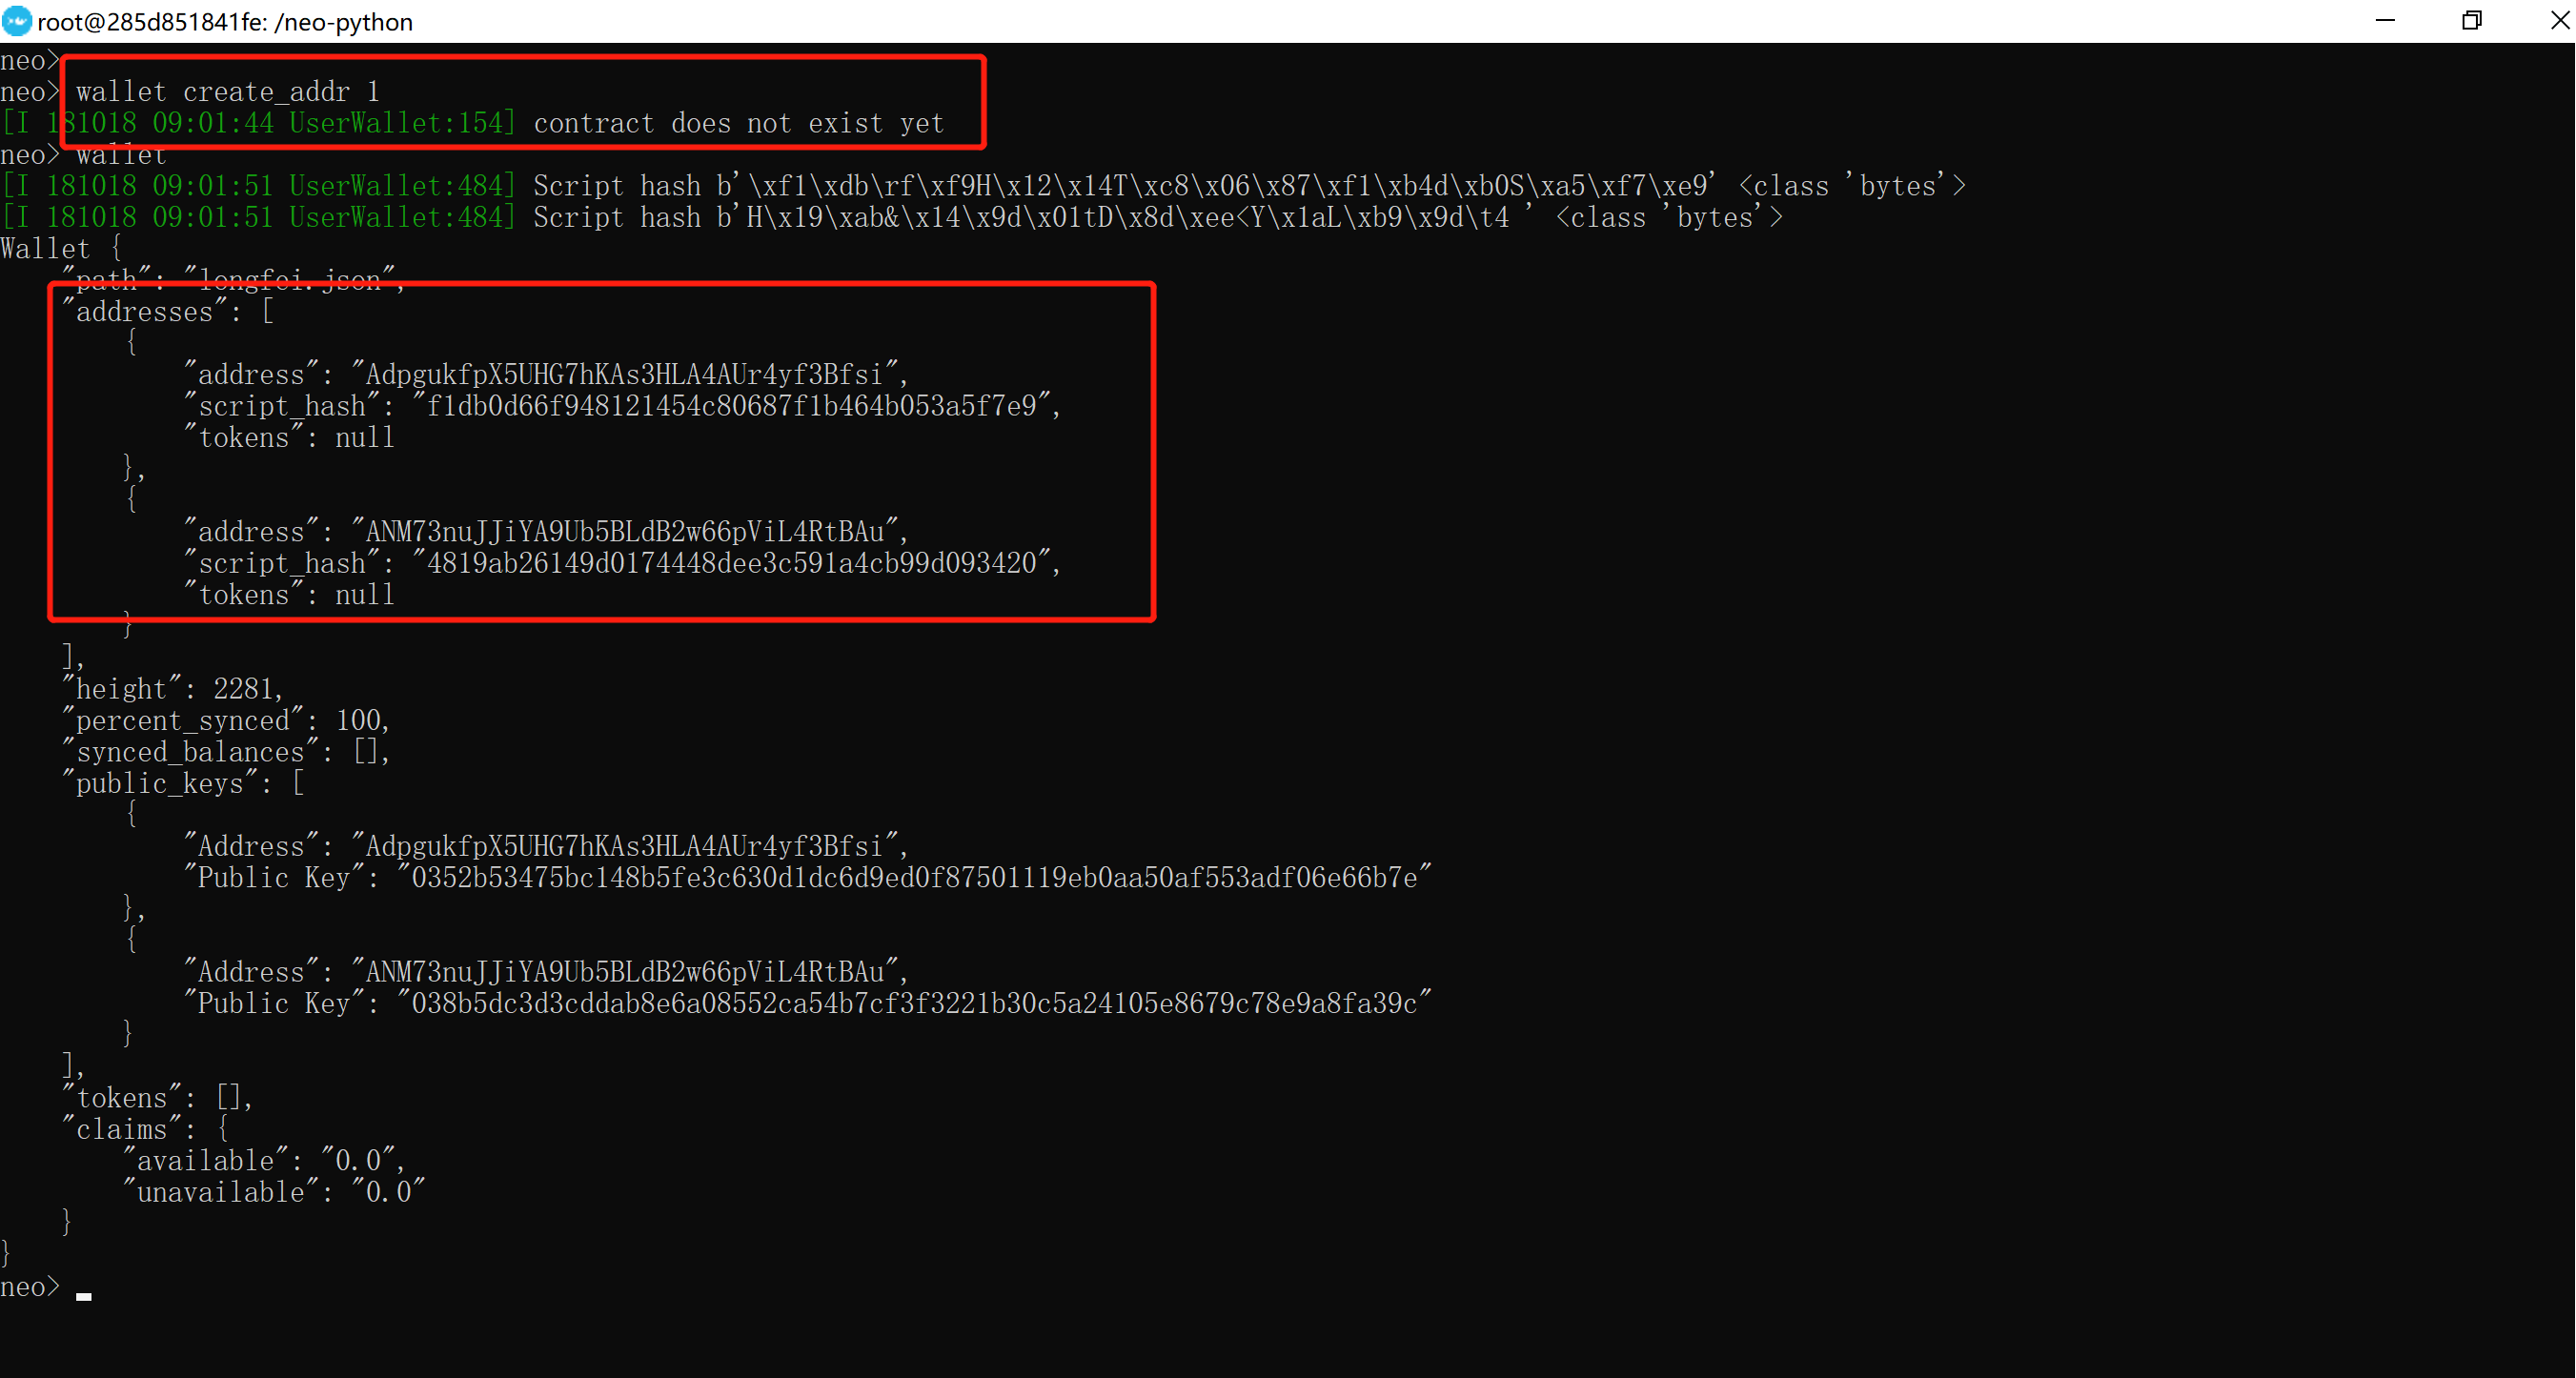Screen dimensions: 2576x1378
Task: Select the first Public Key starting with 0352b53475
Action: [x=912, y=877]
